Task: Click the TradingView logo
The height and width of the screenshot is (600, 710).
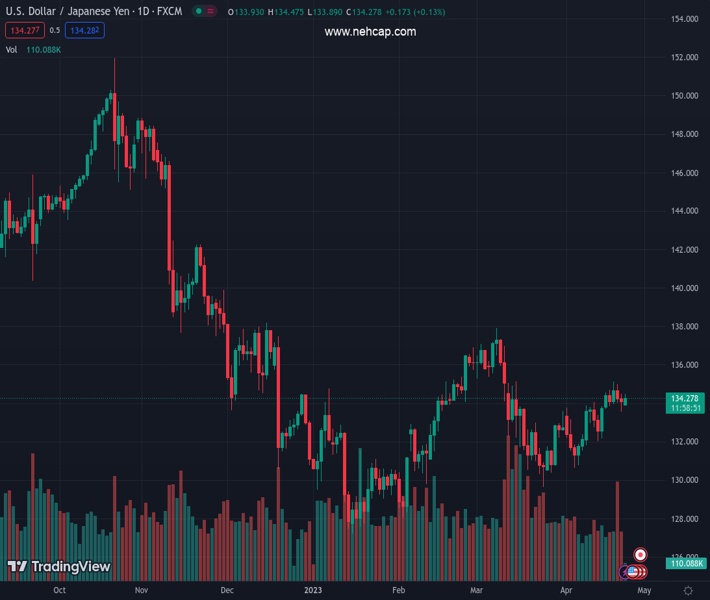Action: pos(59,566)
